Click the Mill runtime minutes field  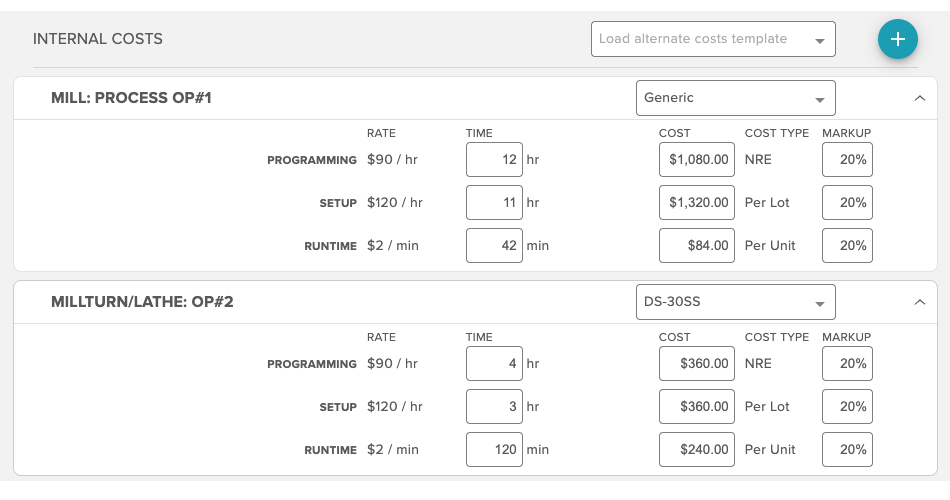(x=494, y=246)
